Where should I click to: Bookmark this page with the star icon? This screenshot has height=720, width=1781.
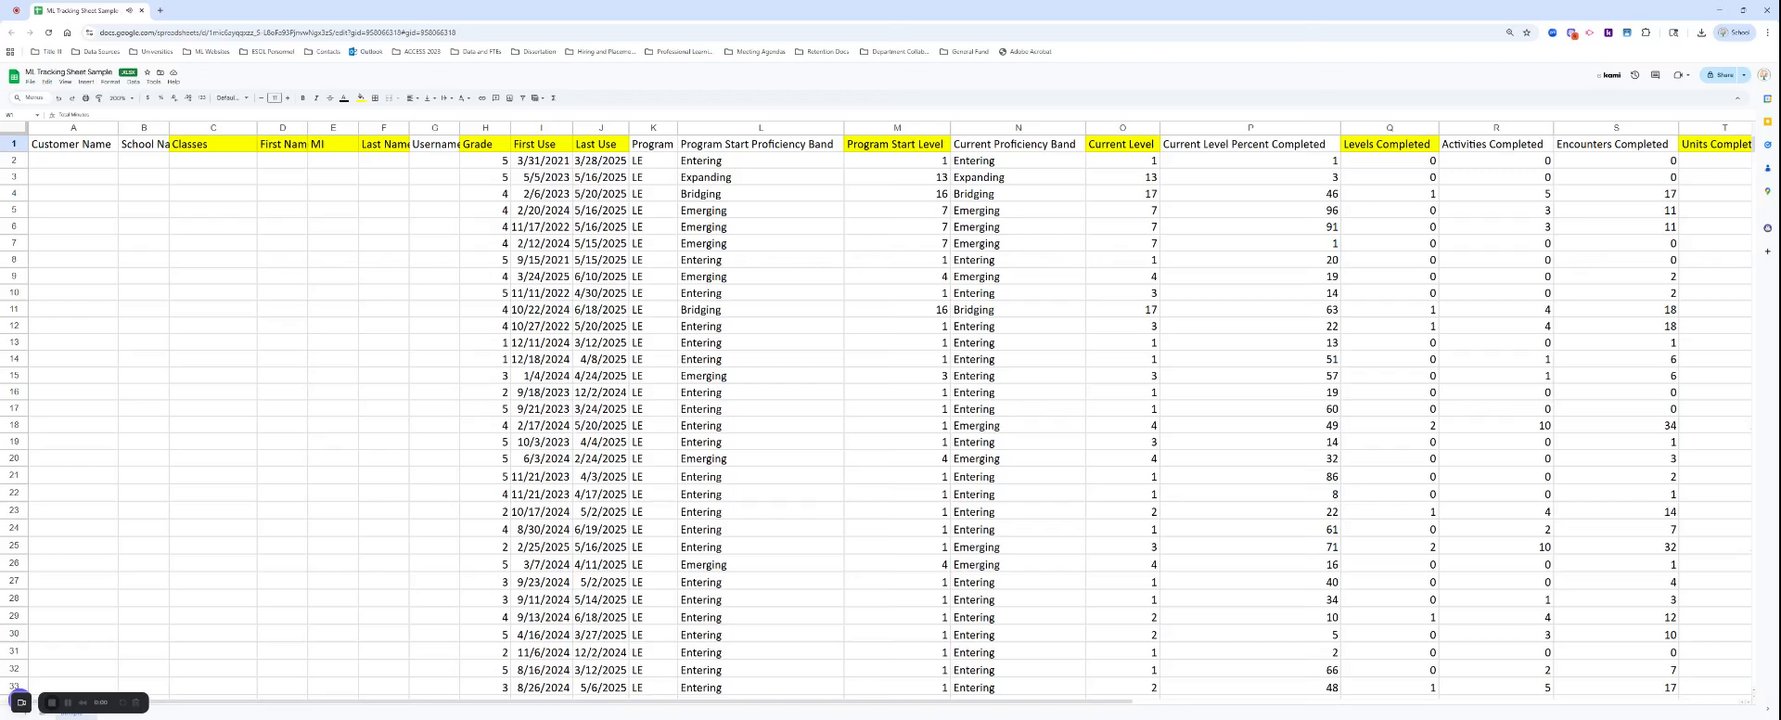[x=1527, y=32]
